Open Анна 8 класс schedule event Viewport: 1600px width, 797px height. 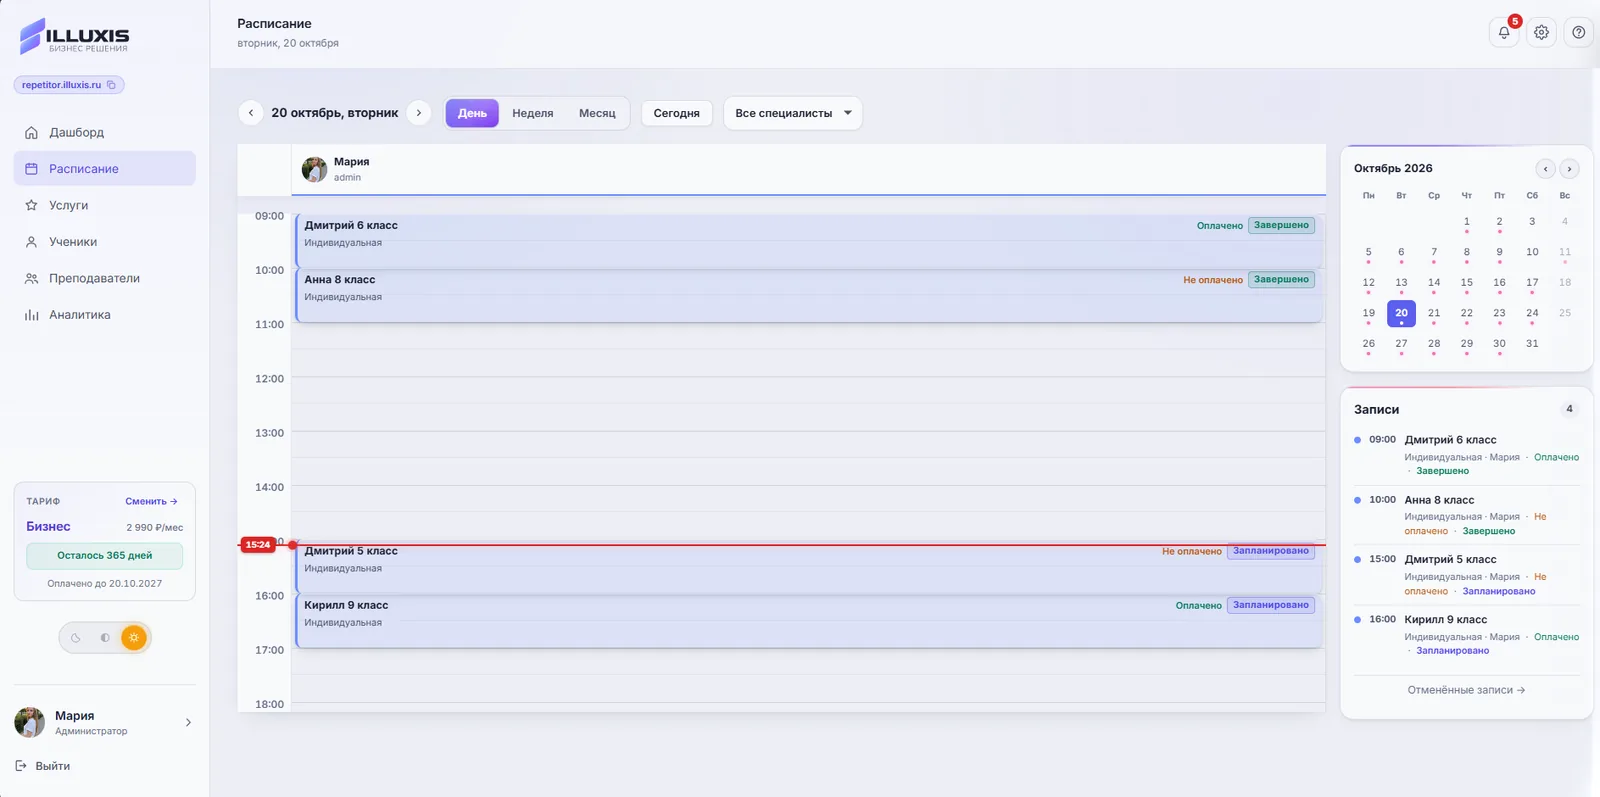pyautogui.click(x=809, y=295)
